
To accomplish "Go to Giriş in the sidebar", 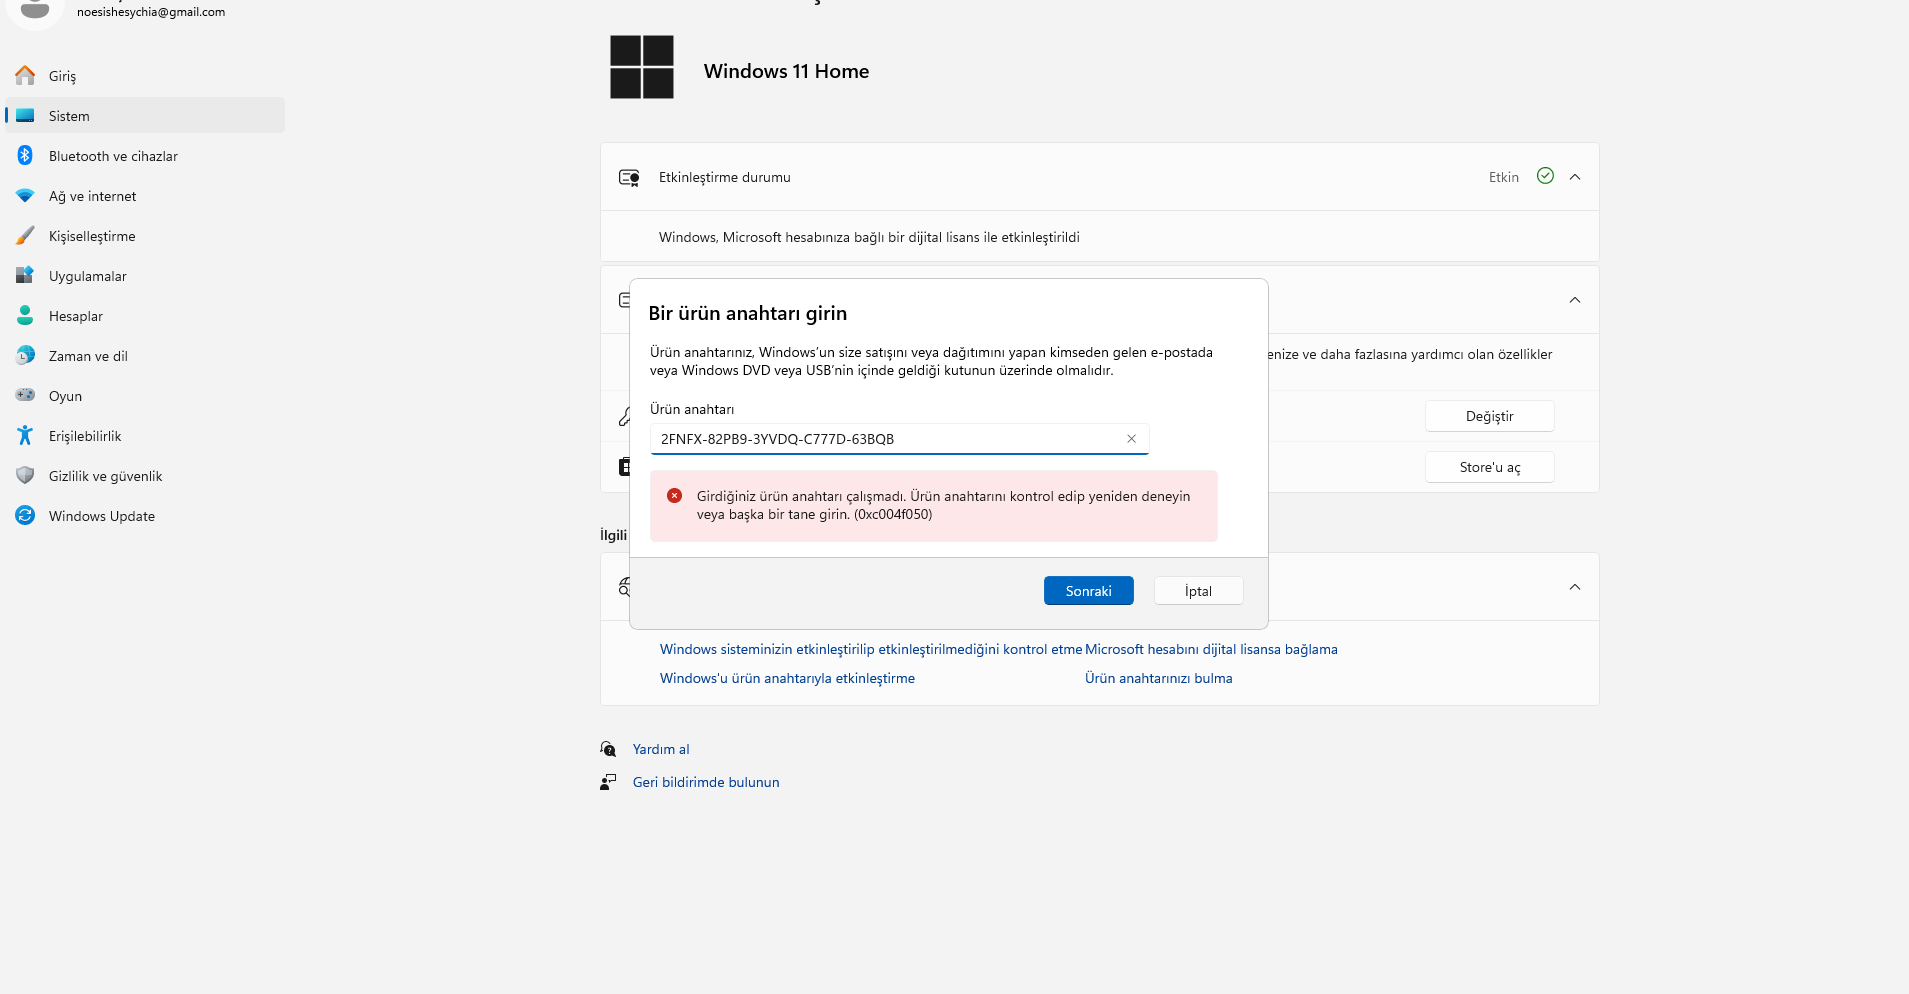I will (x=145, y=76).
